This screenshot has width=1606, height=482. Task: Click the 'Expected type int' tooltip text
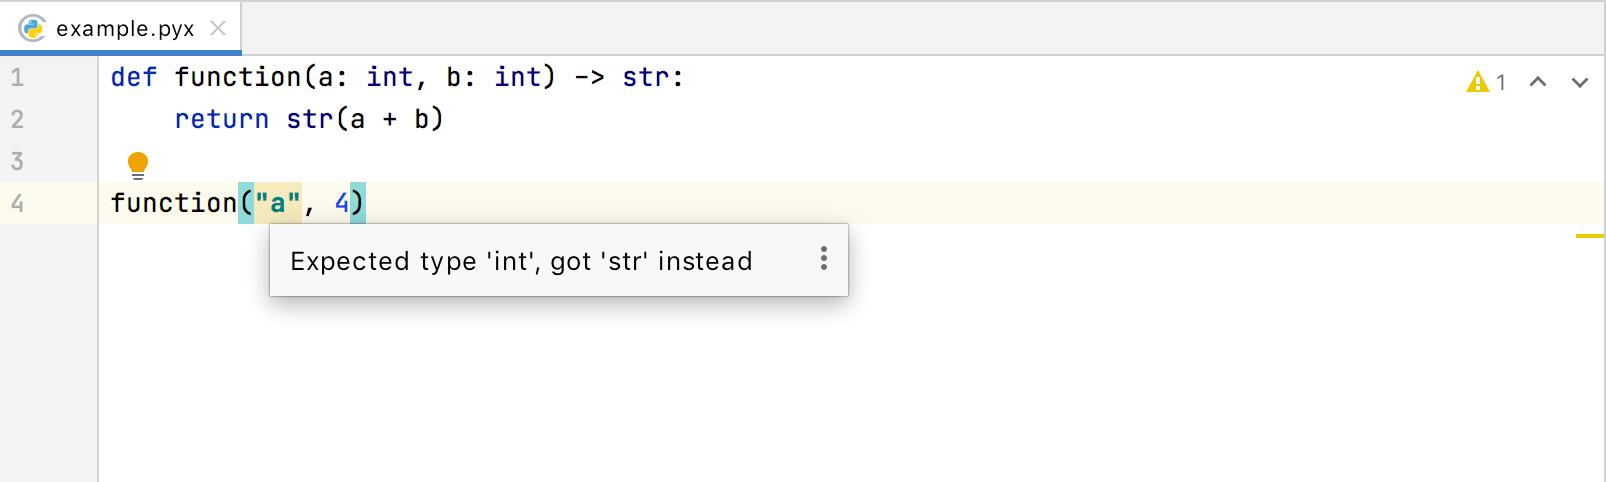[x=521, y=261]
